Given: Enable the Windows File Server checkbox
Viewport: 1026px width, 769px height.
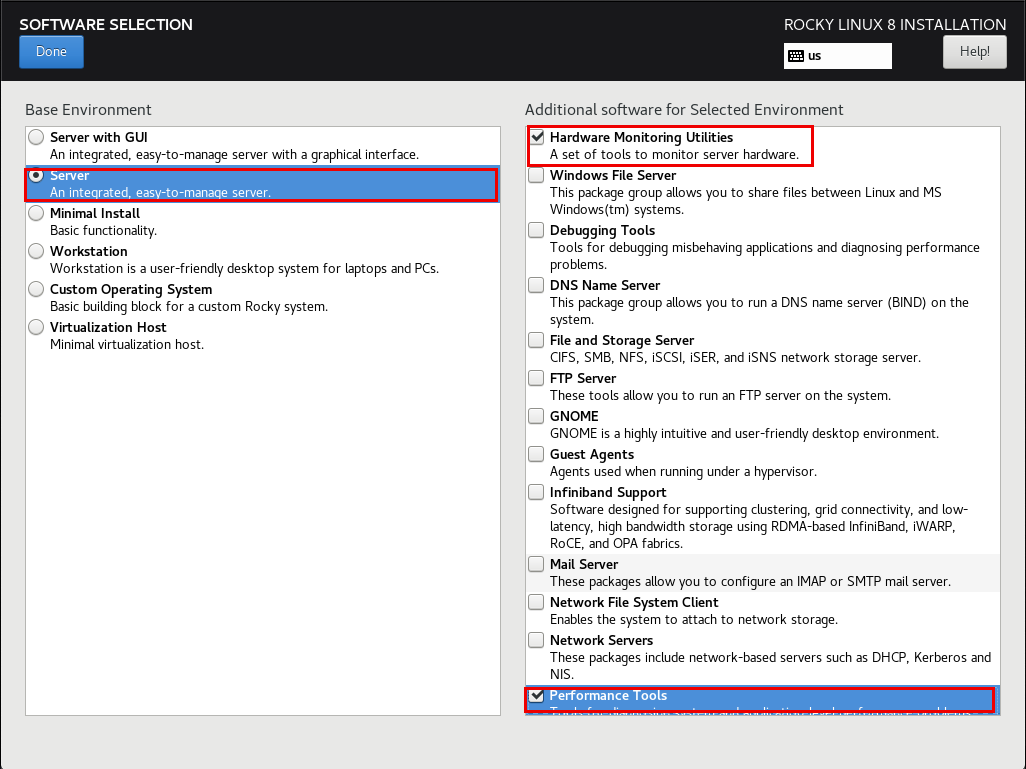Looking at the screenshot, I should point(537,175).
